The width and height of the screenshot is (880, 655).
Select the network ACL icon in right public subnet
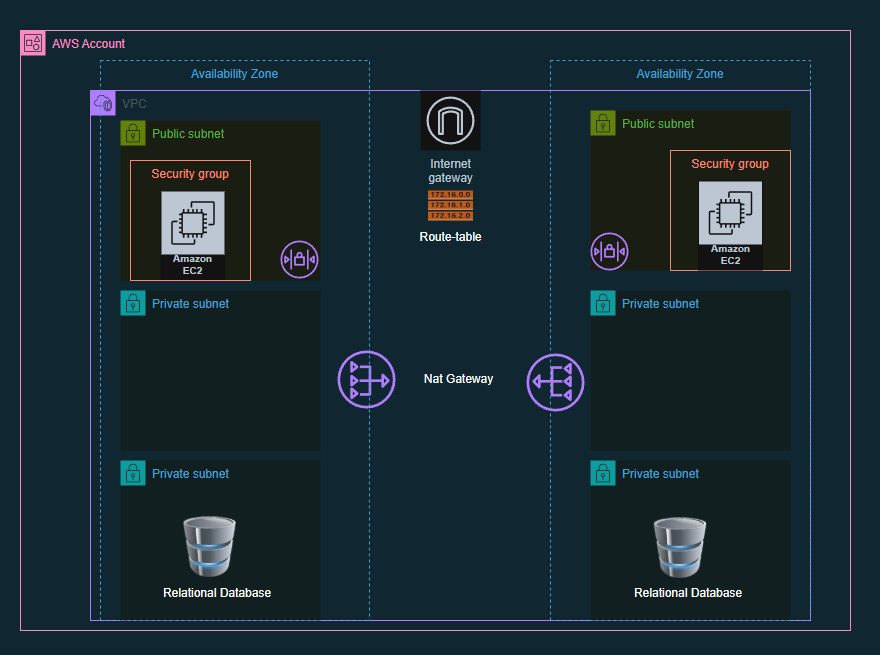609,252
